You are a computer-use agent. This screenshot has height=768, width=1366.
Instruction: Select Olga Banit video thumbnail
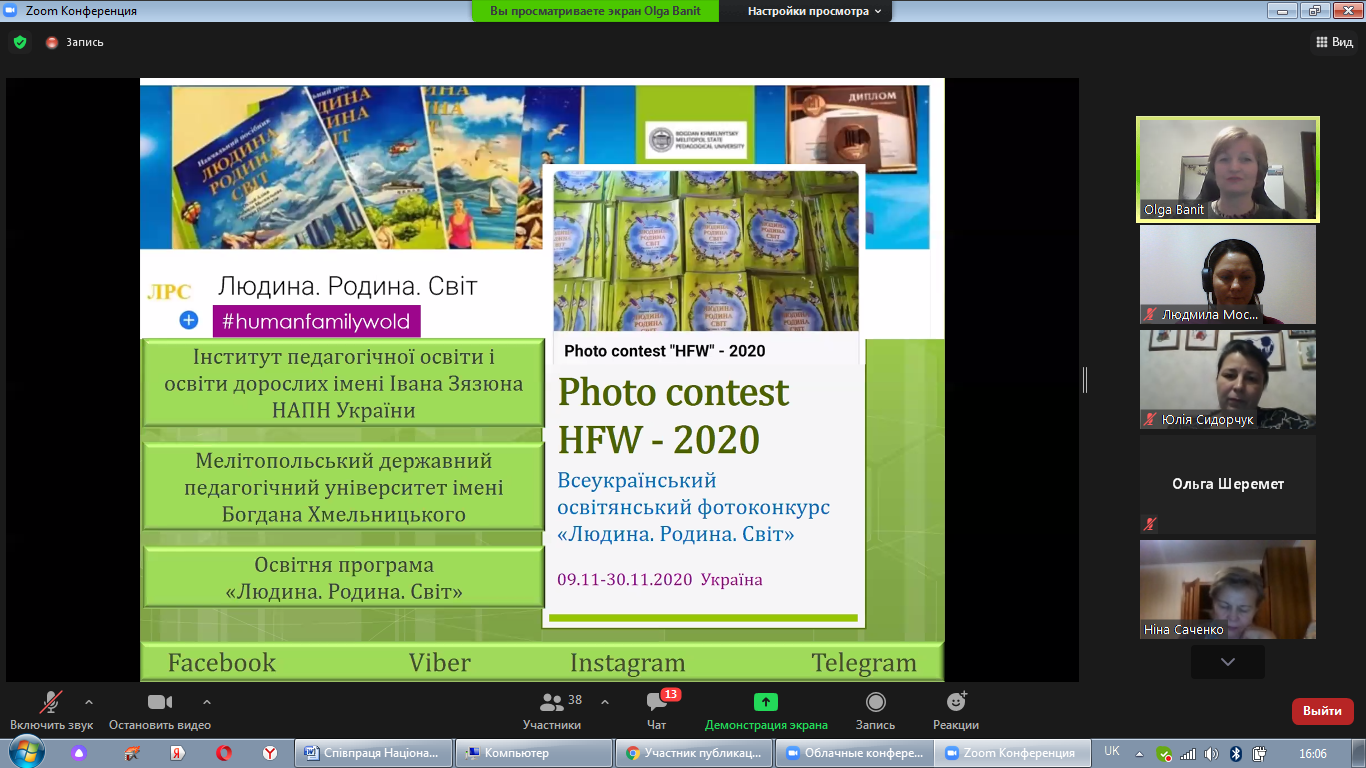pyautogui.click(x=1228, y=168)
